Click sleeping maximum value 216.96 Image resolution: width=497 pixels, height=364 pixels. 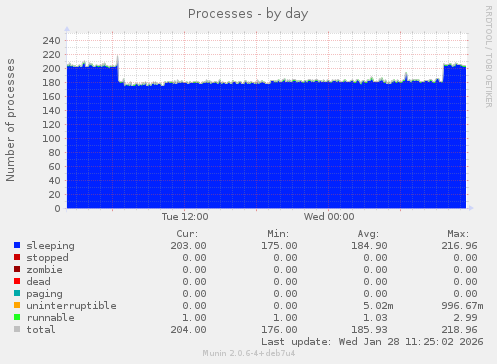point(459,246)
